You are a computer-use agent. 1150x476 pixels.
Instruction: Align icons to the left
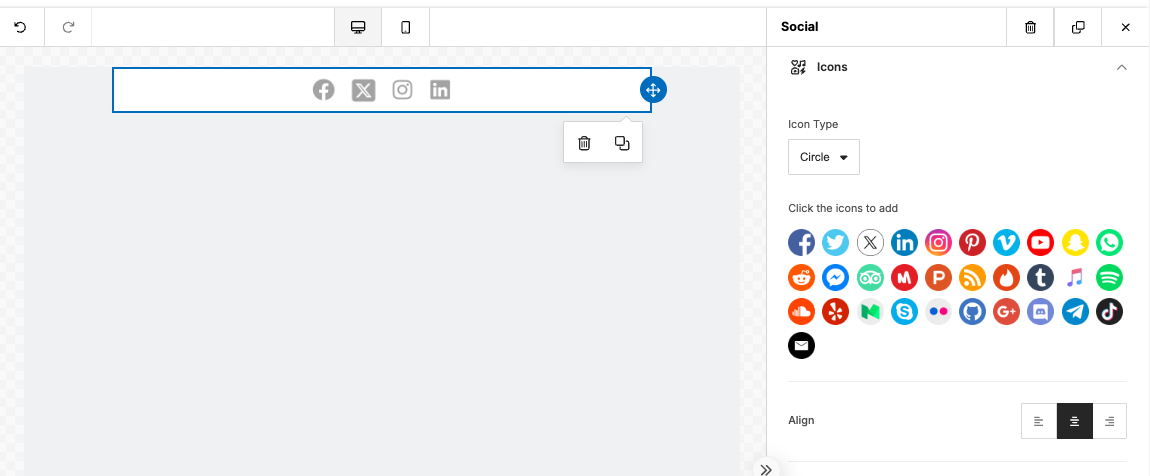(x=1039, y=421)
